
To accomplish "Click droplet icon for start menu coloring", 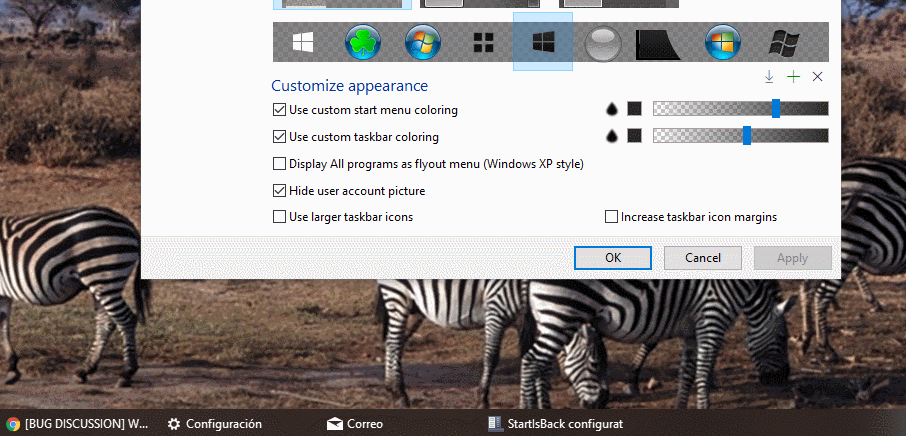I will coord(612,109).
